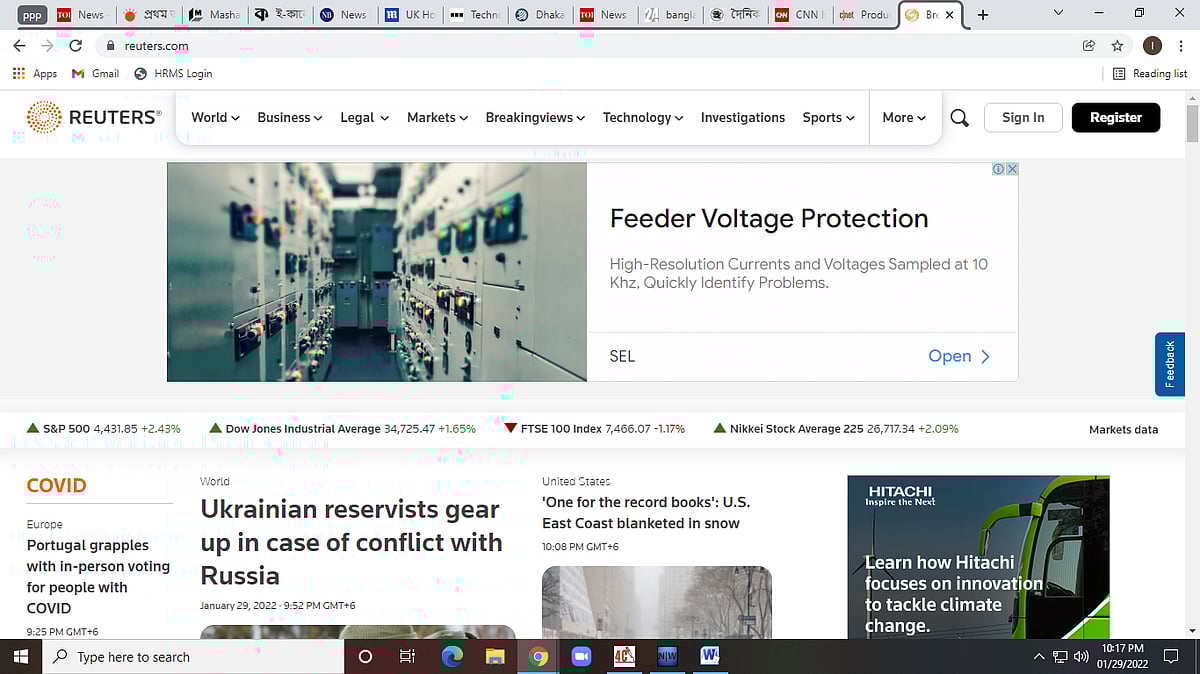Bookmark this page with star icon

tap(1117, 45)
